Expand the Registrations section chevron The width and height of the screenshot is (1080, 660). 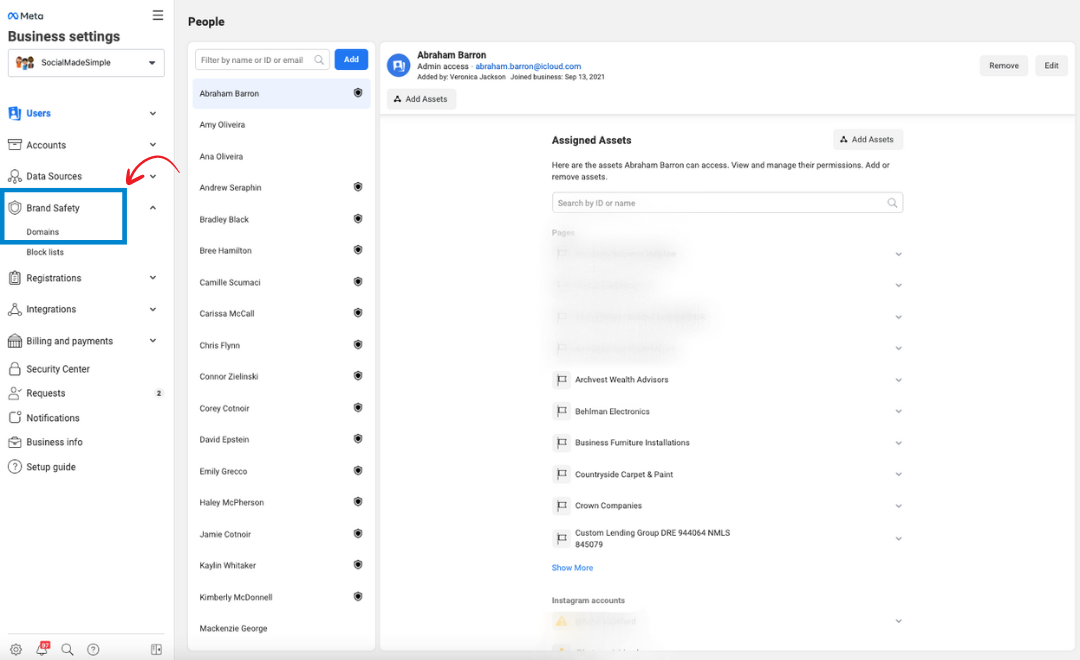[153, 278]
